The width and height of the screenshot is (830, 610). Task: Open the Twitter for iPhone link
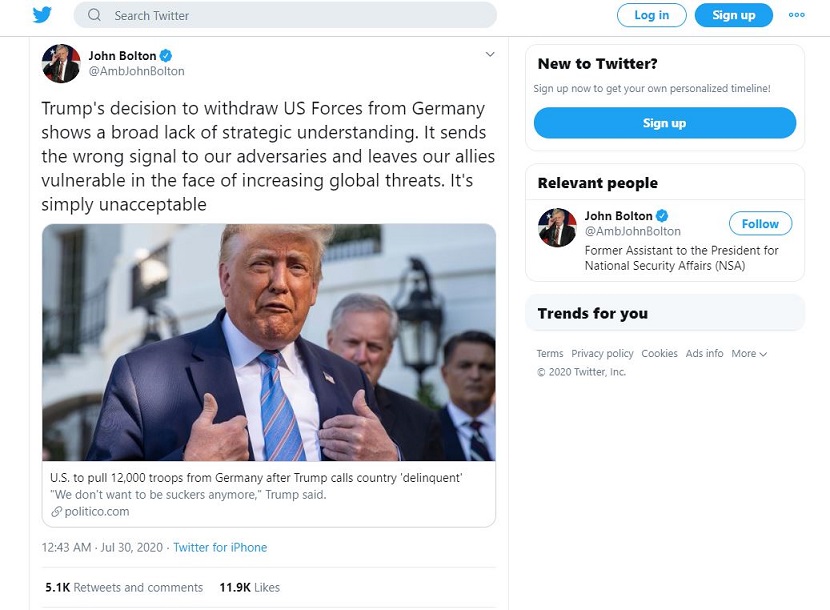point(220,548)
